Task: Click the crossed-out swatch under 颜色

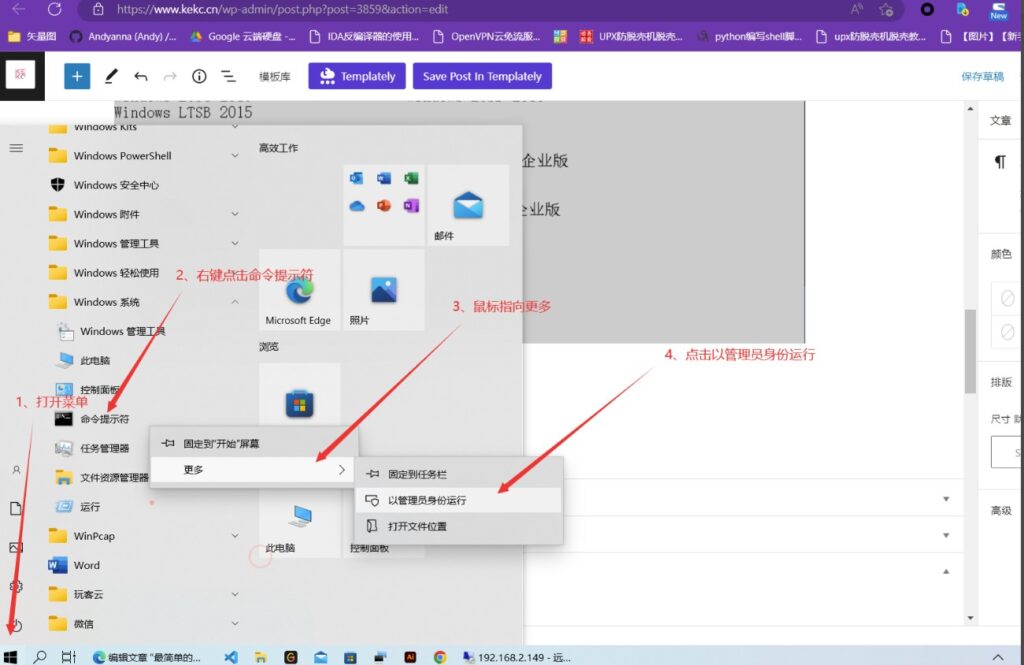Action: click(1007, 297)
